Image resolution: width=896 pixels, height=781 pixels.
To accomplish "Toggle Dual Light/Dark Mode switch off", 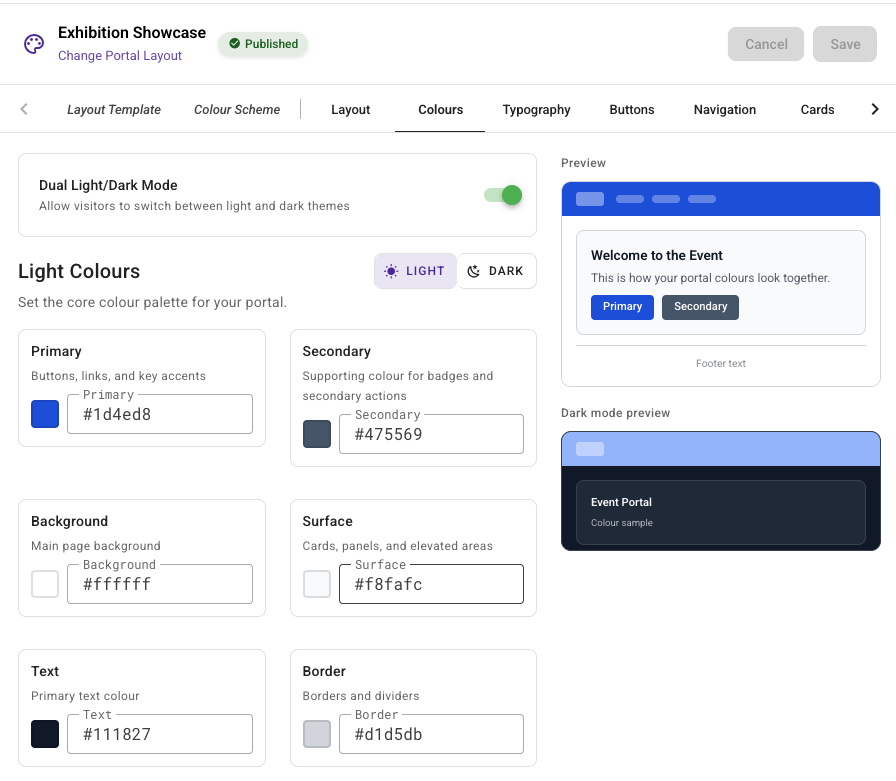I will (503, 195).
